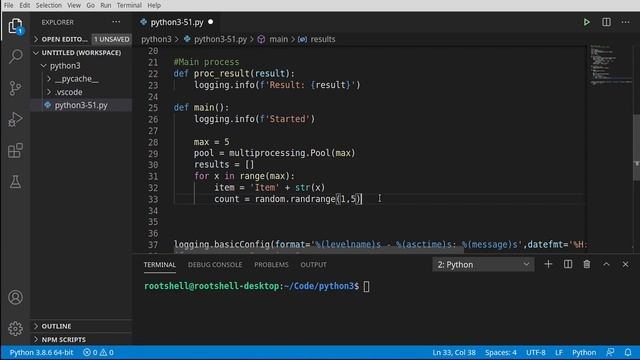Open the View menu
Viewport: 640px width, 360px height.
pyautogui.click(x=74, y=5)
